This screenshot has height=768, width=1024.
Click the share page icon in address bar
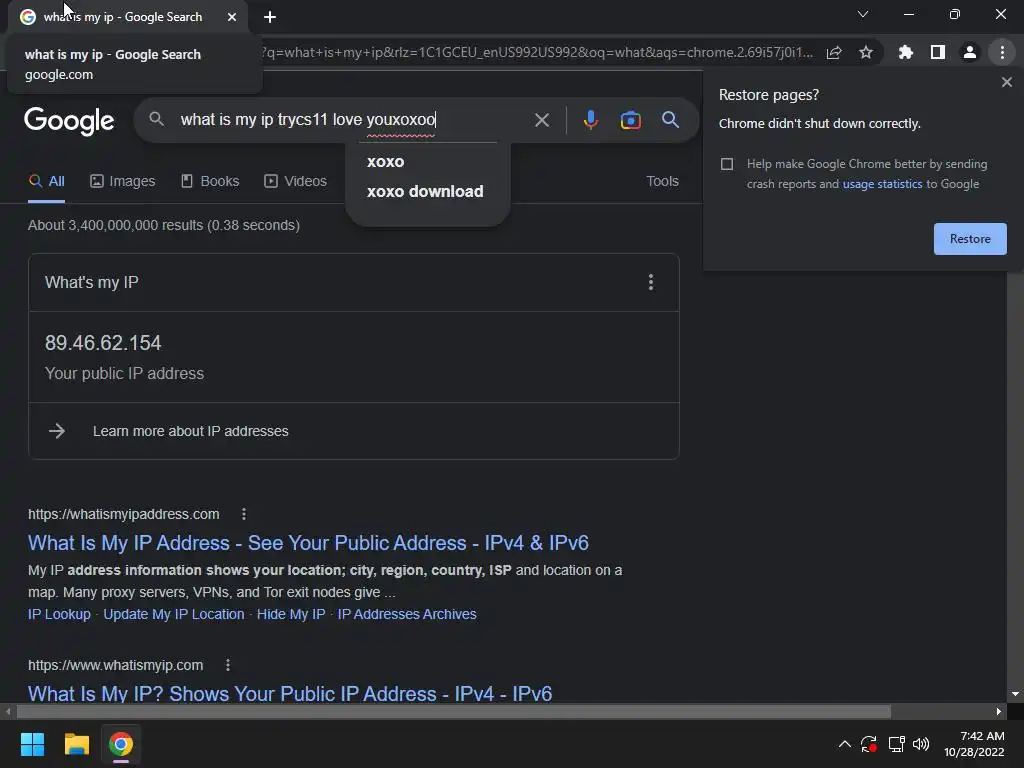click(834, 53)
